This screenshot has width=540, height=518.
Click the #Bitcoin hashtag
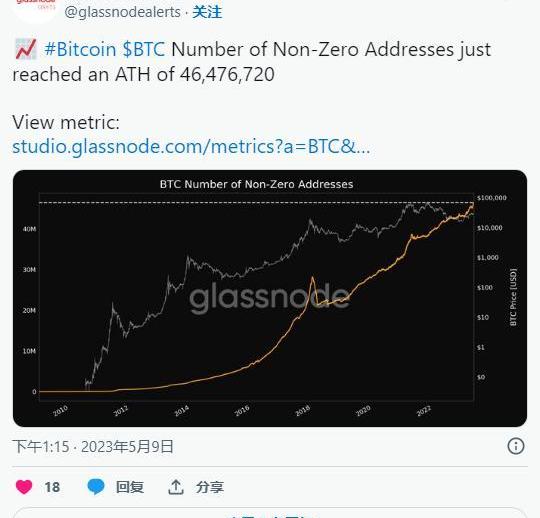[x=80, y=49]
